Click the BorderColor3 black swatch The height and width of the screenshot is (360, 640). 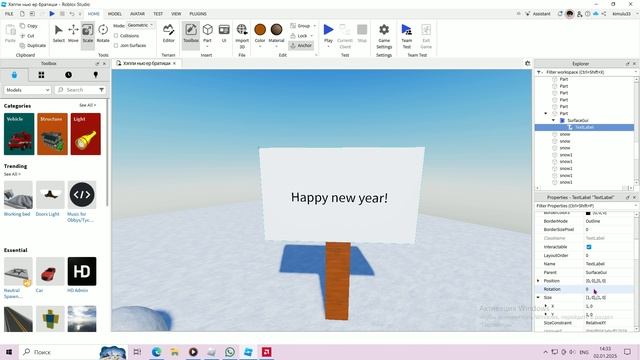coord(588,213)
